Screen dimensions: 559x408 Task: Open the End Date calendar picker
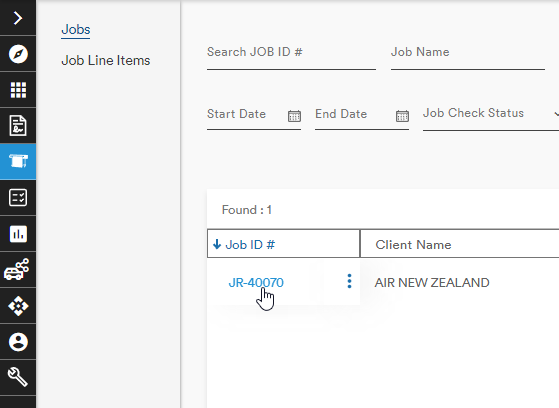[402, 116]
